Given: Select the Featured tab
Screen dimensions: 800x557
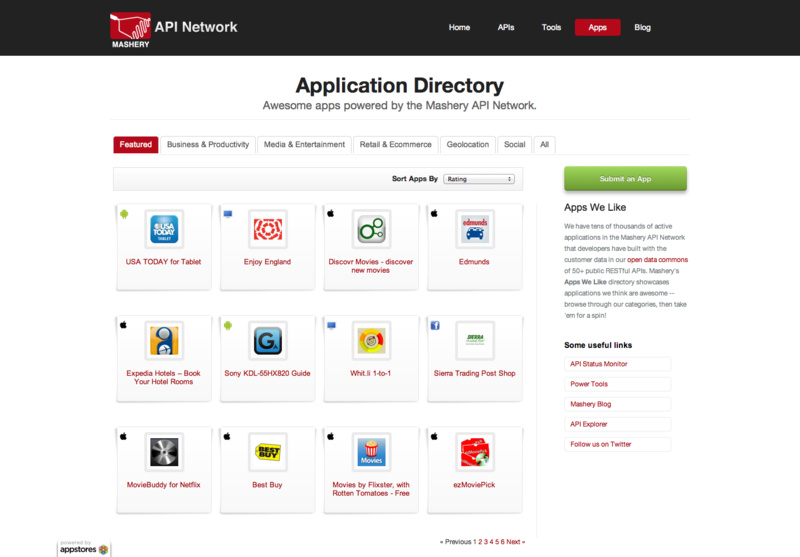Looking at the screenshot, I should (136, 145).
